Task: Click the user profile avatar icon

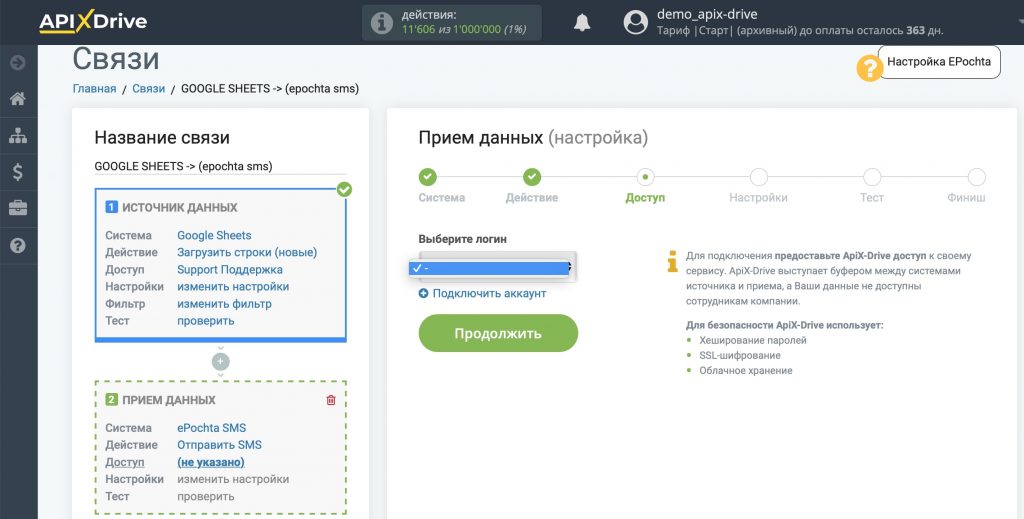Action: (x=635, y=22)
